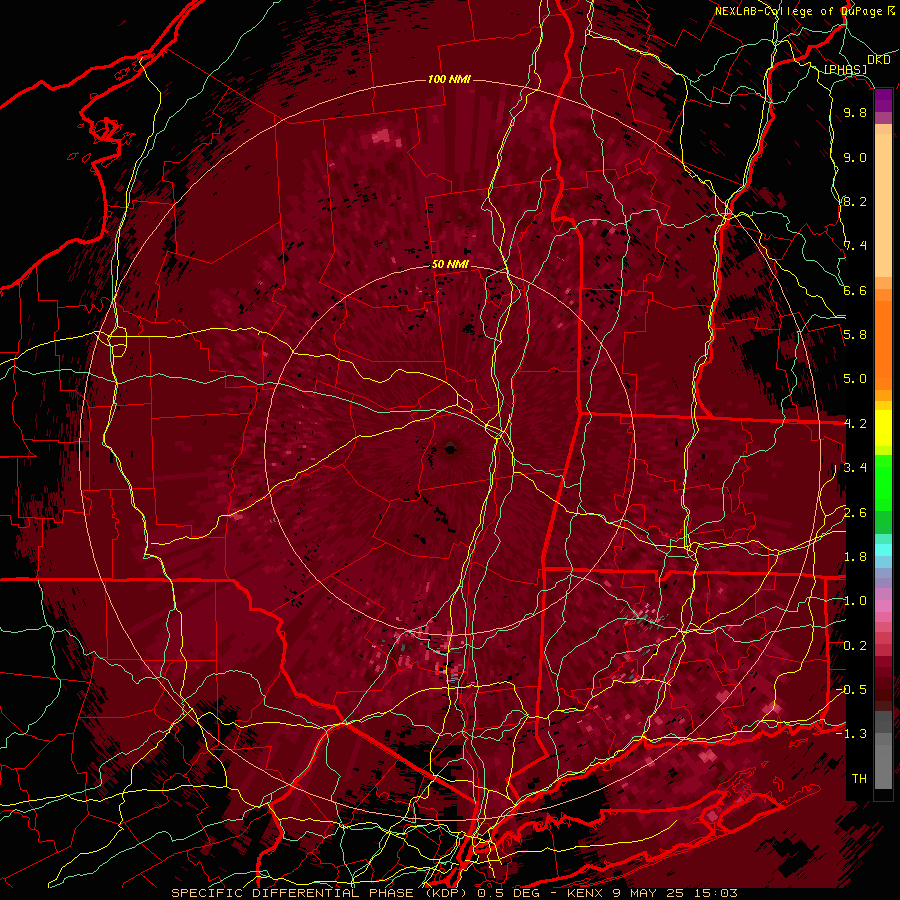Click the 5.0 value on the scale

pyautogui.click(x=855, y=379)
